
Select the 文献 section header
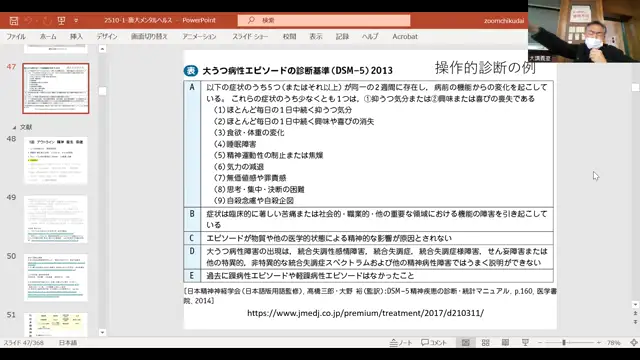(x=26, y=127)
